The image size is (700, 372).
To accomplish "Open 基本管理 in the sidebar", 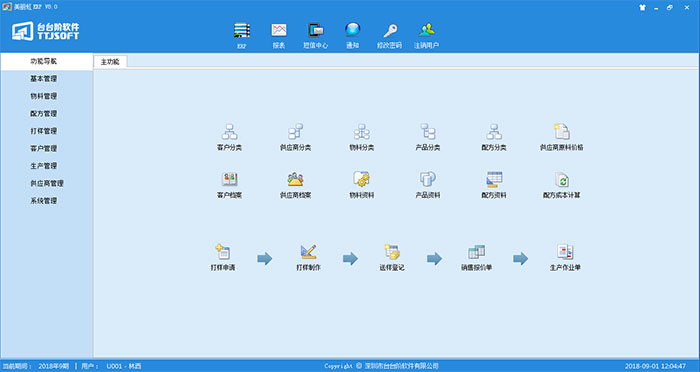I will pos(43,79).
